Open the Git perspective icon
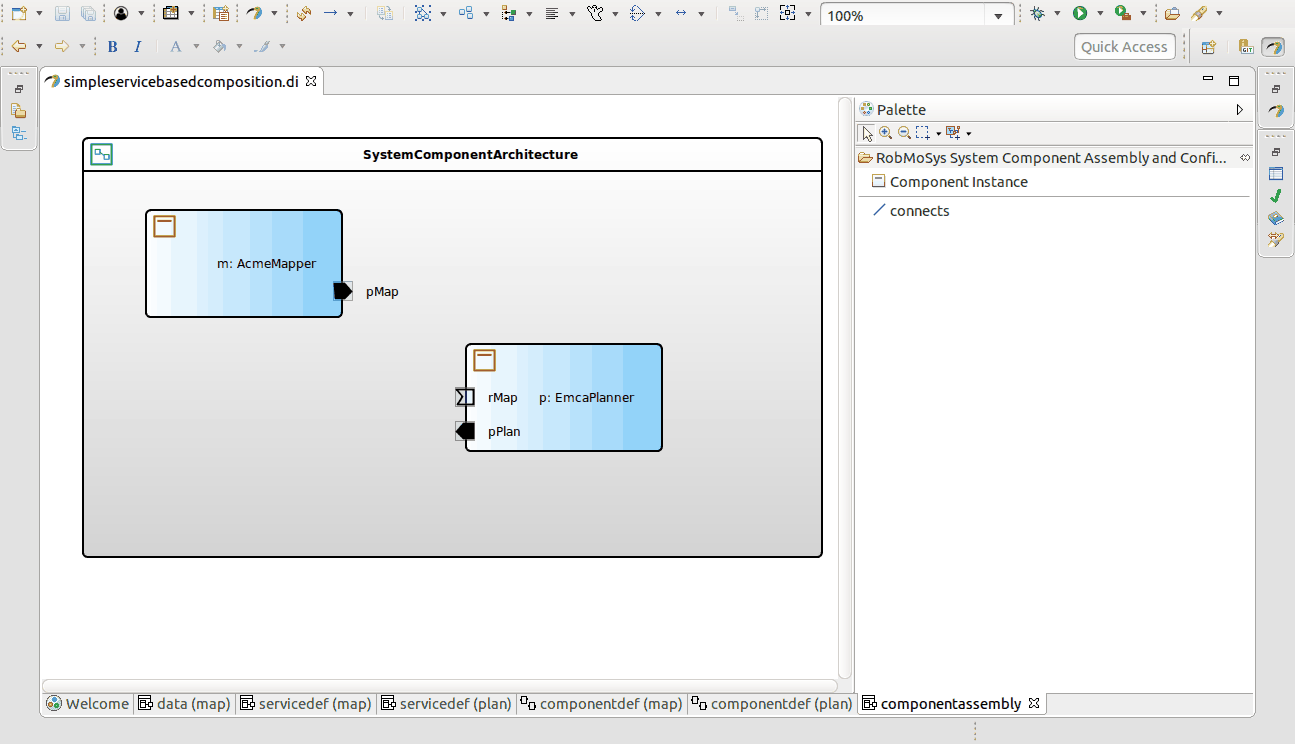The width and height of the screenshot is (1295, 744). point(1246,47)
